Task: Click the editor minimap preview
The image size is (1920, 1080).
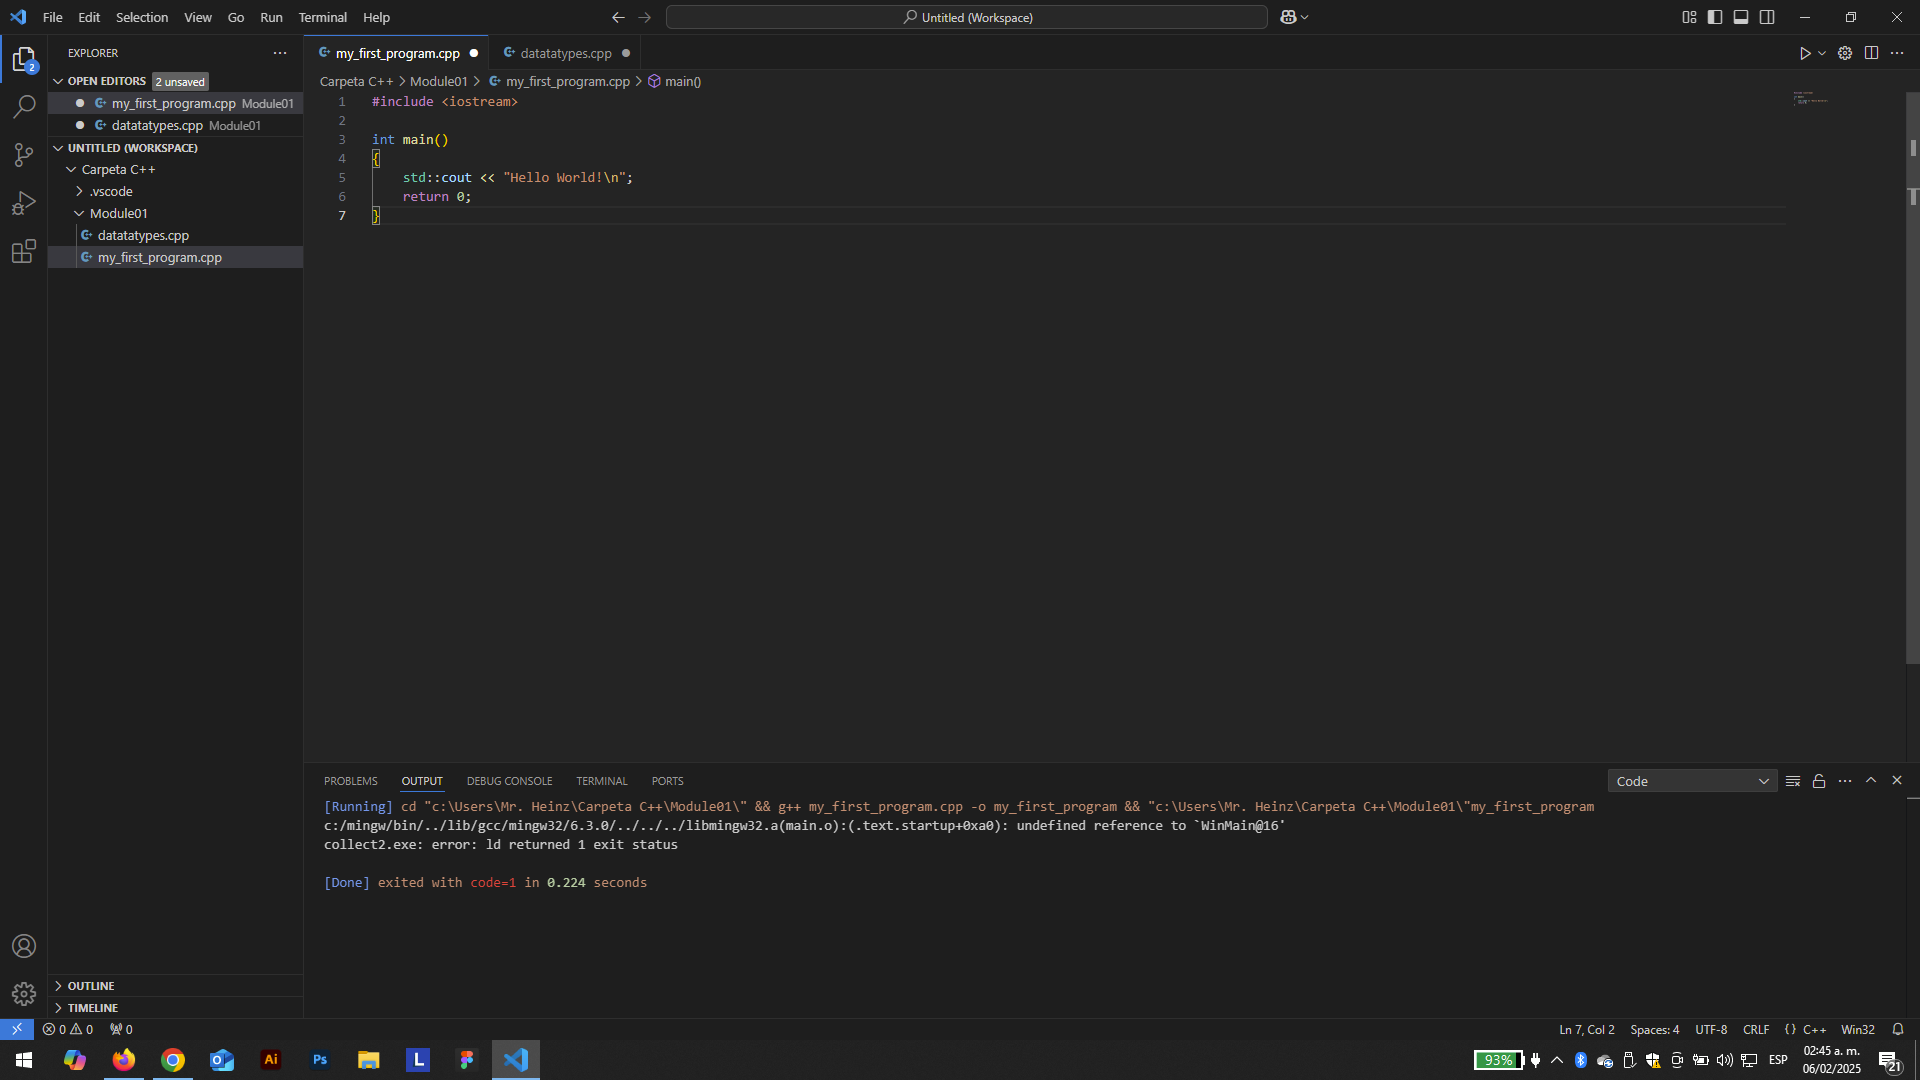Action: click(1810, 99)
